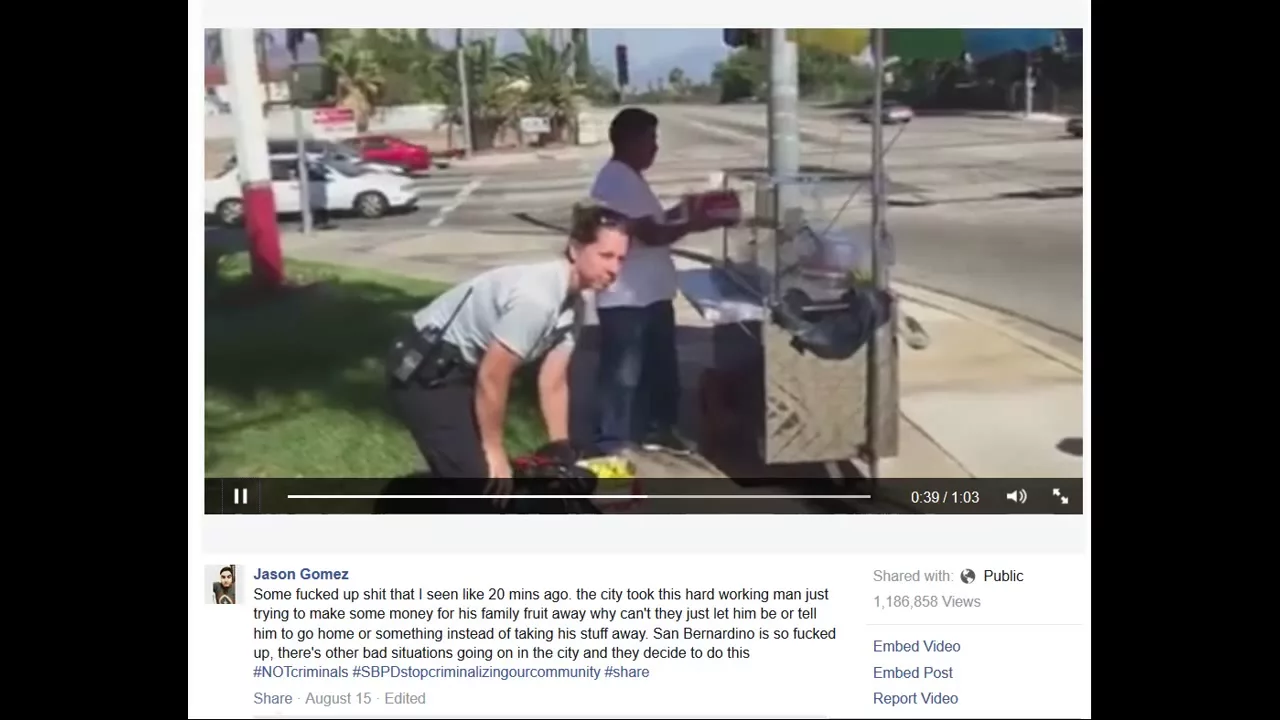Screen dimensions: 1280x720
Task: Click the video frame to toggle playback
Action: point(643,253)
